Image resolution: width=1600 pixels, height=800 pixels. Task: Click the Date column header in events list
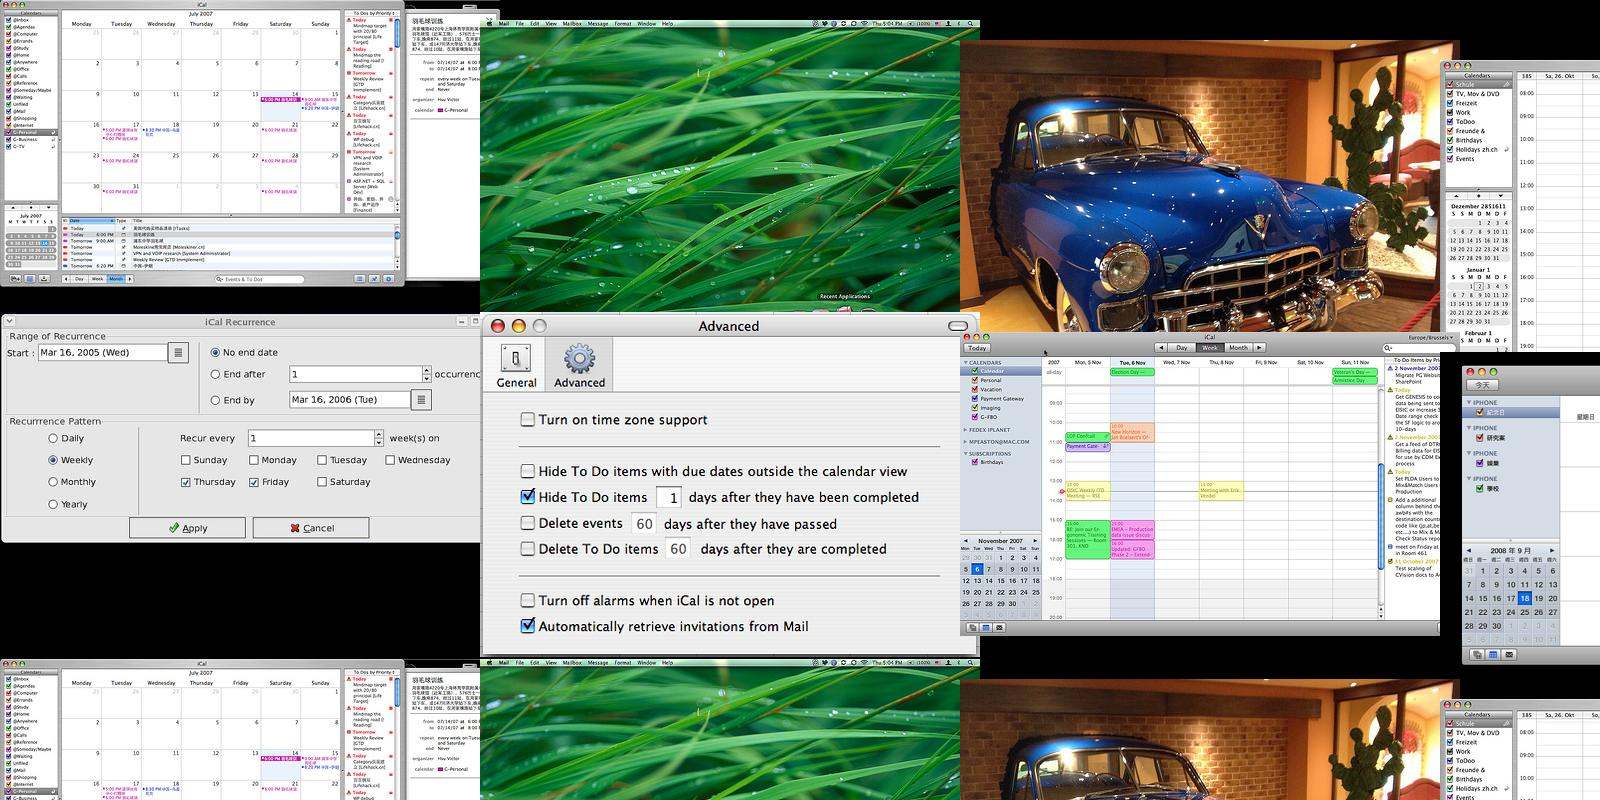[90, 220]
